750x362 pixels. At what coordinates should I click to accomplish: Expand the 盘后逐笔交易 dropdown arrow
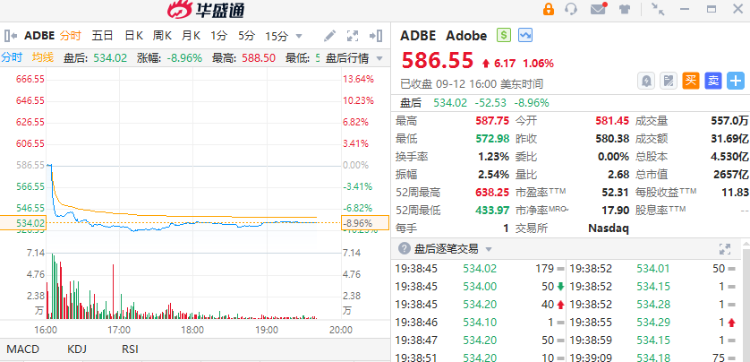click(x=488, y=249)
